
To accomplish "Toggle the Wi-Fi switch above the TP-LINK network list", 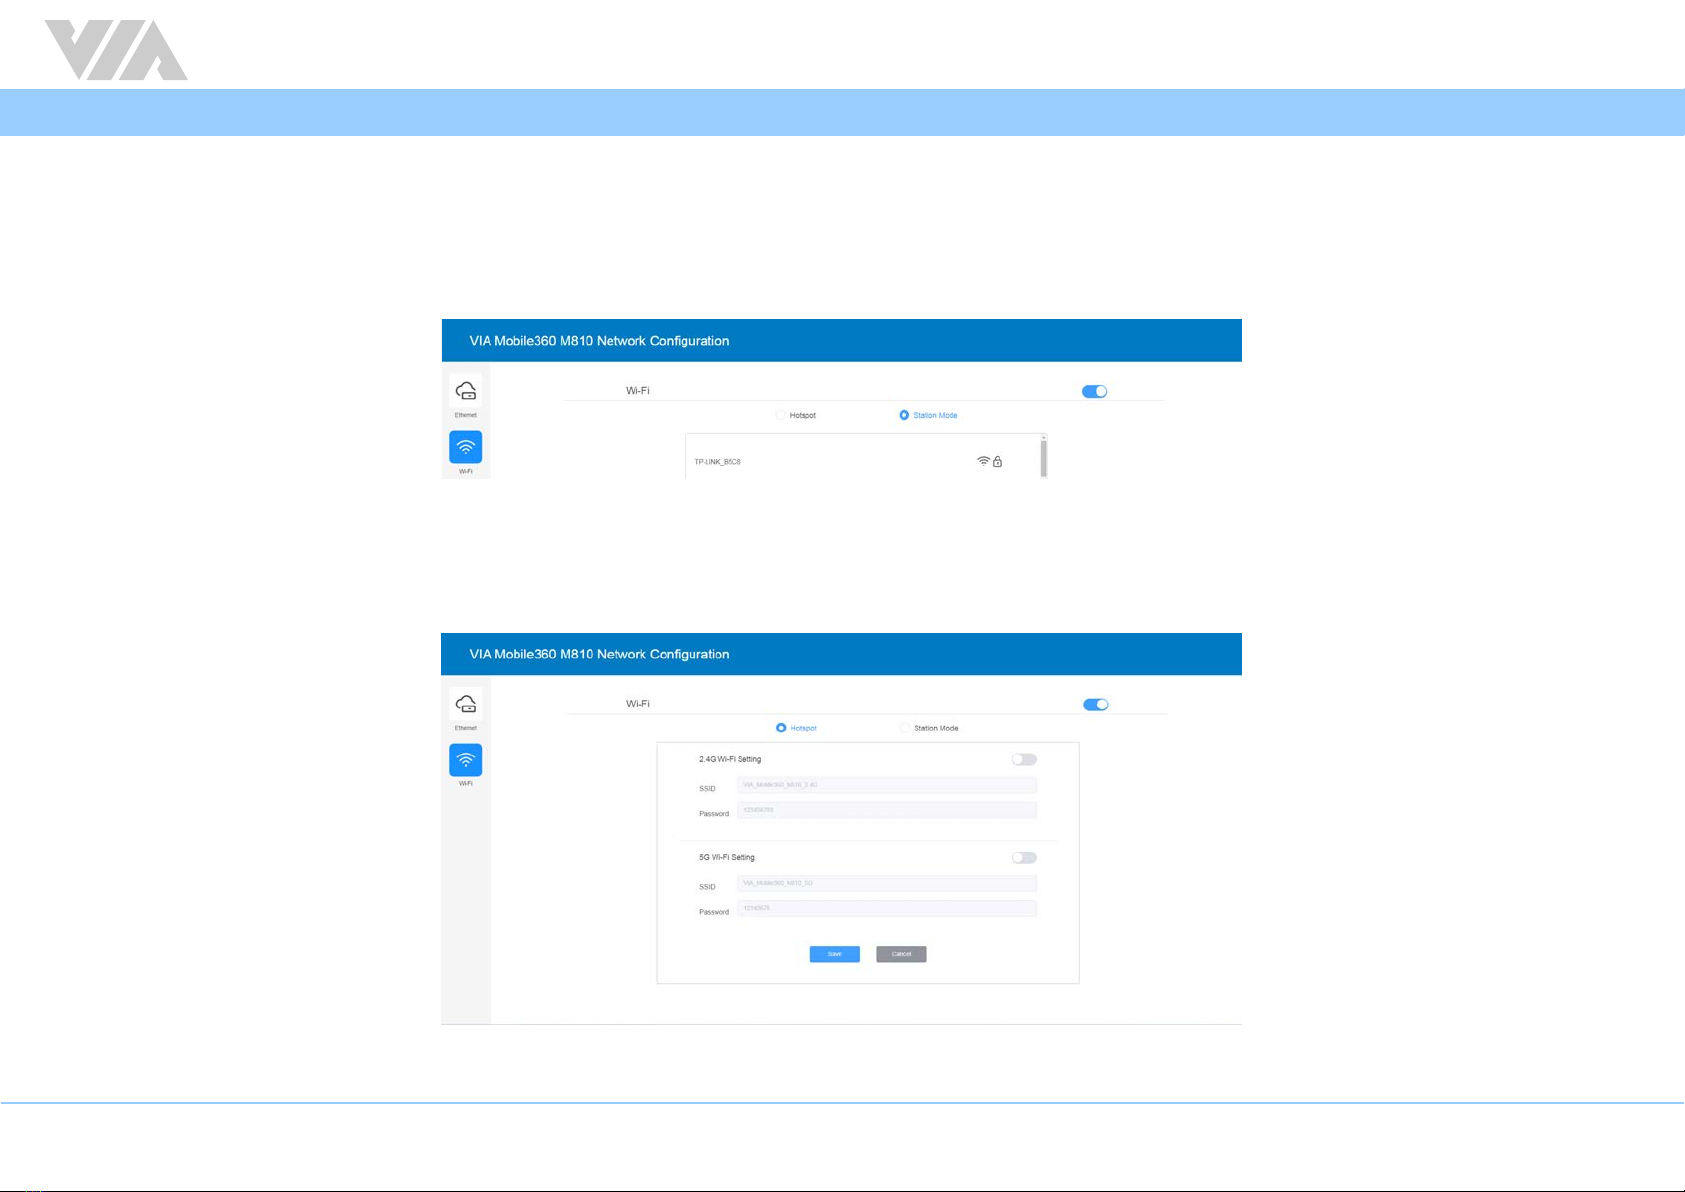I will click(x=1094, y=391).
